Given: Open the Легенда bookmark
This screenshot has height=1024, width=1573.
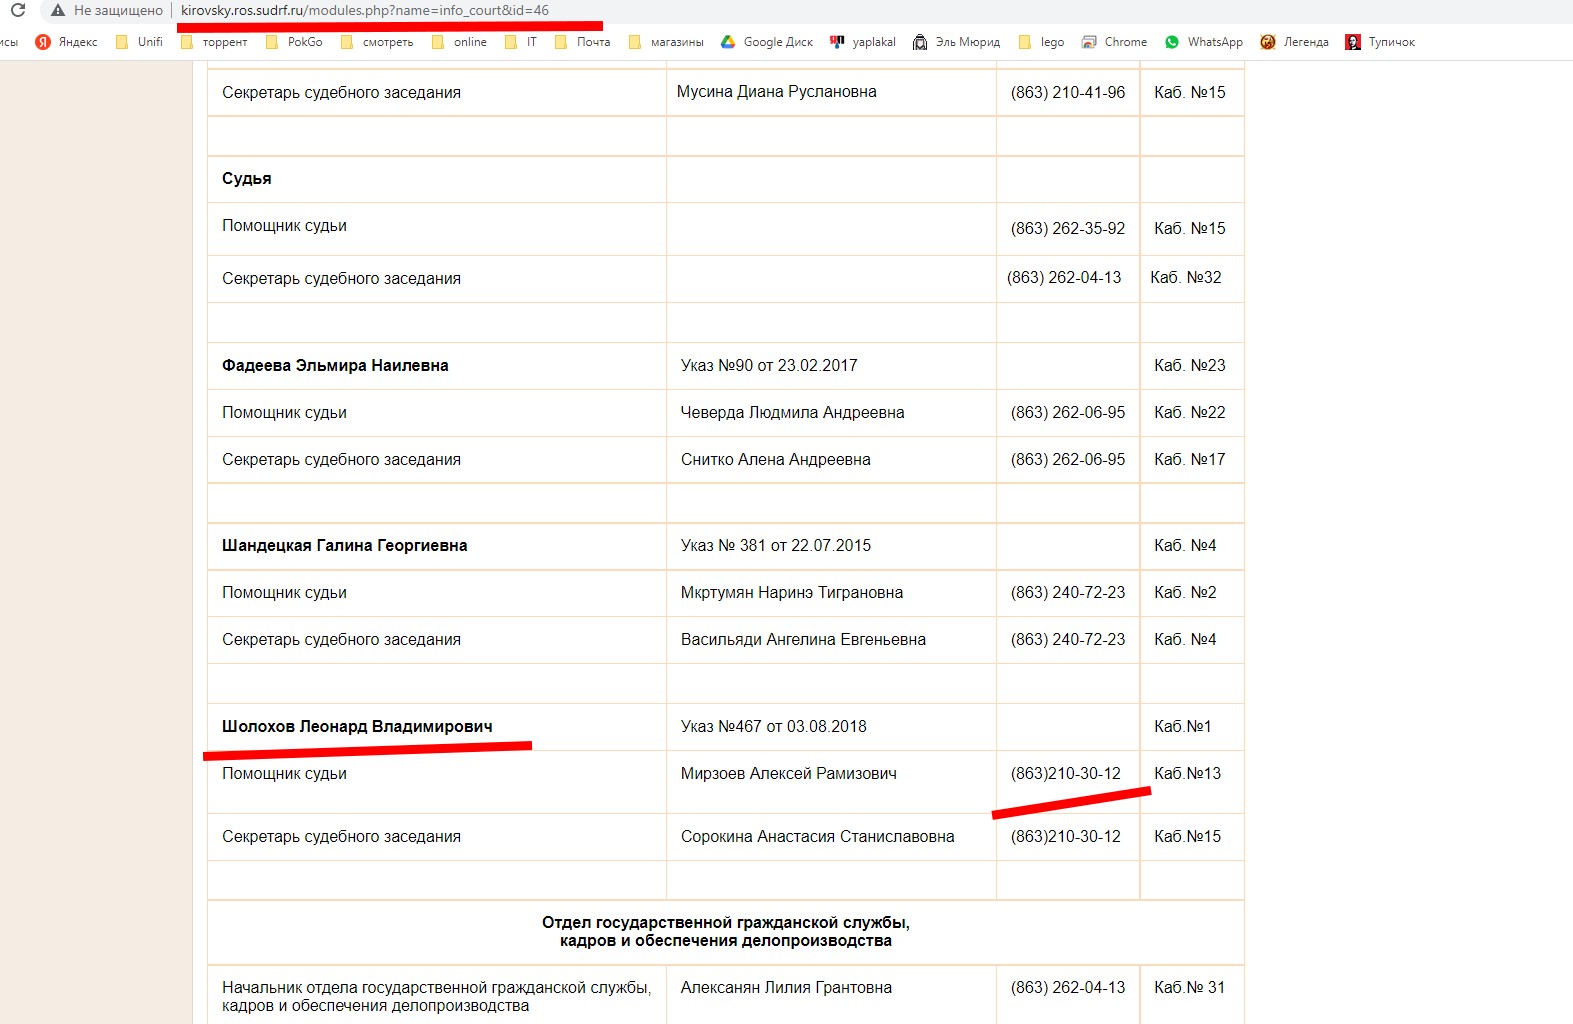Looking at the screenshot, I should [x=1295, y=42].
